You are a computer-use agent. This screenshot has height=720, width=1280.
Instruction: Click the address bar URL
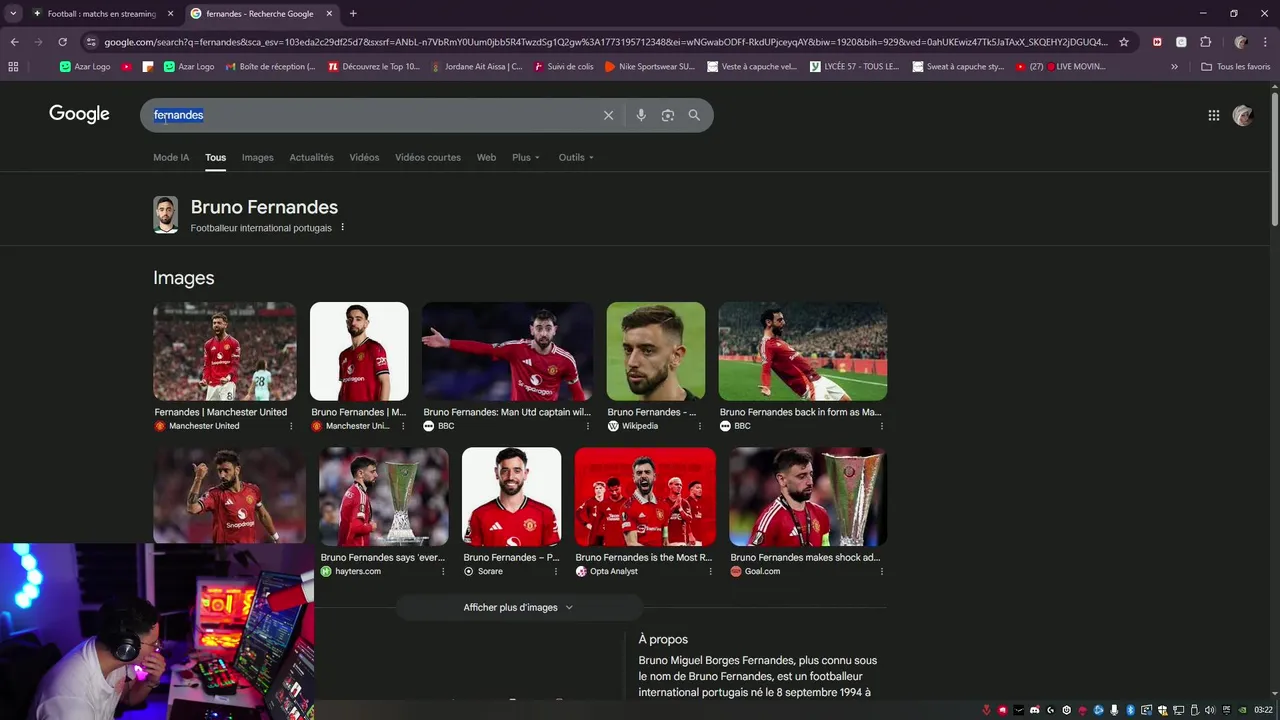click(605, 42)
